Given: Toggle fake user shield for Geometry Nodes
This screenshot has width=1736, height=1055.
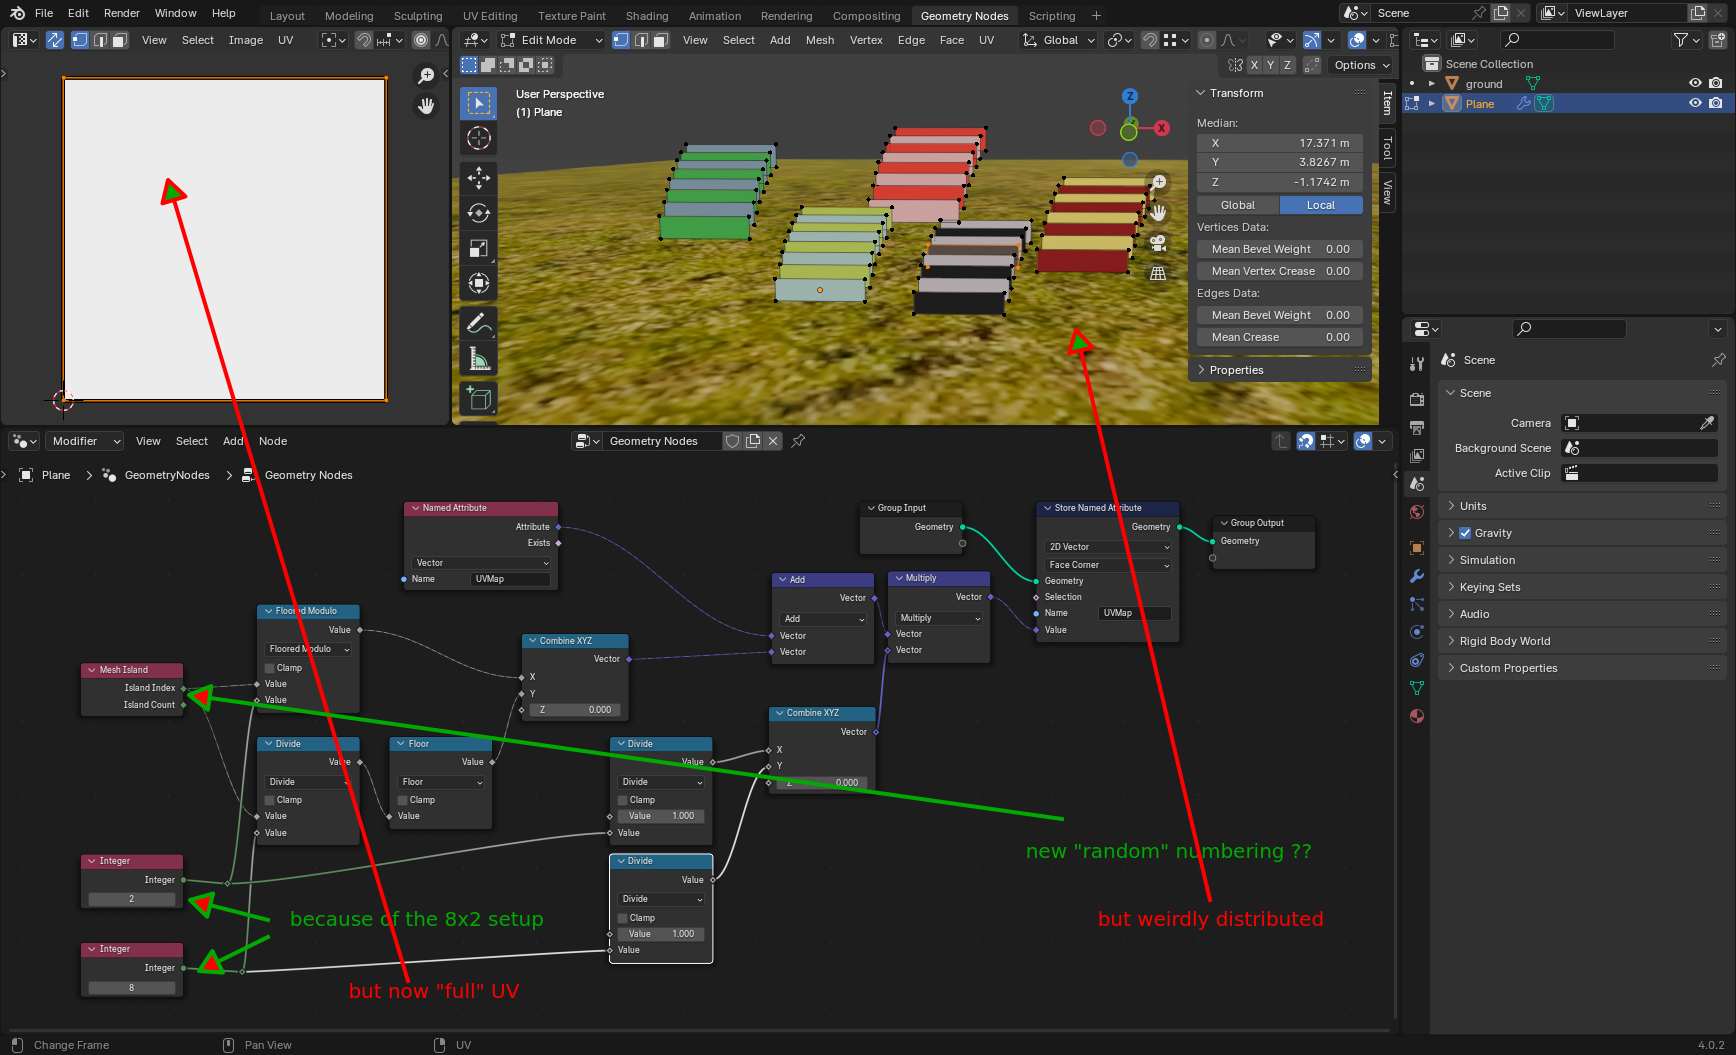Looking at the screenshot, I should click(733, 441).
